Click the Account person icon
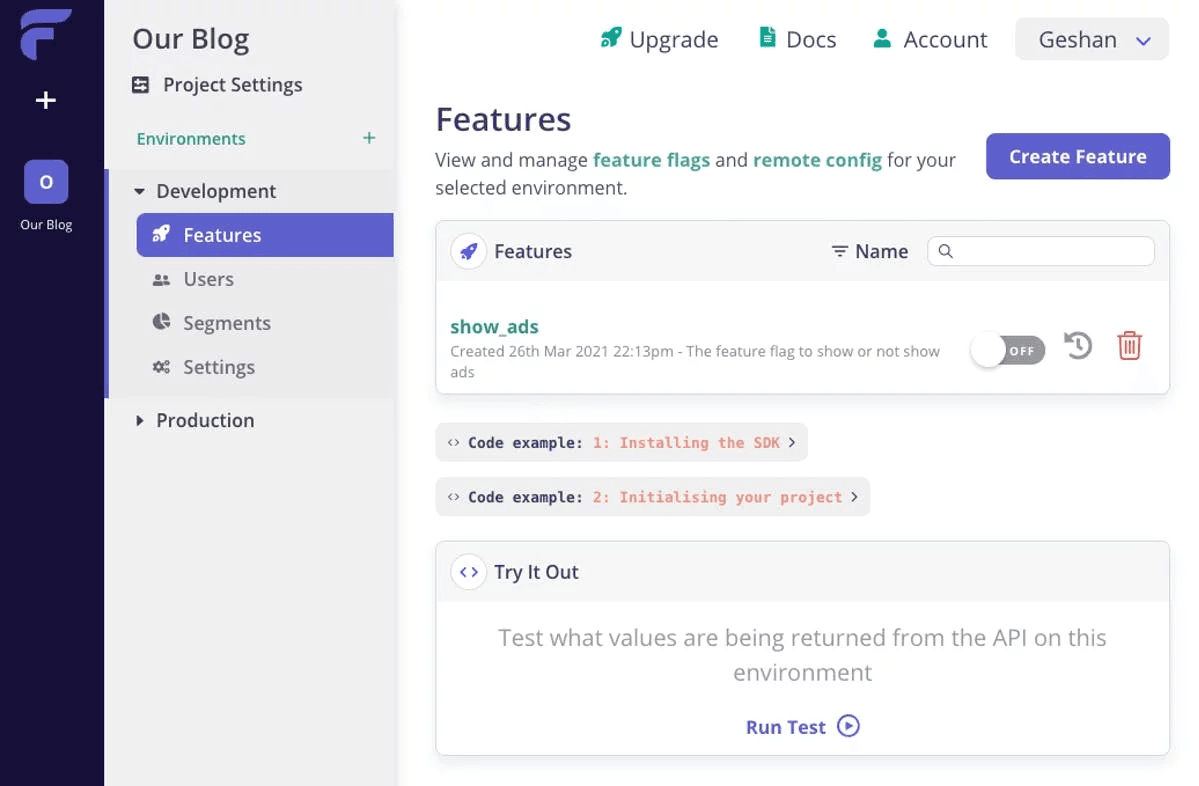This screenshot has width=1199, height=786. 882,38
